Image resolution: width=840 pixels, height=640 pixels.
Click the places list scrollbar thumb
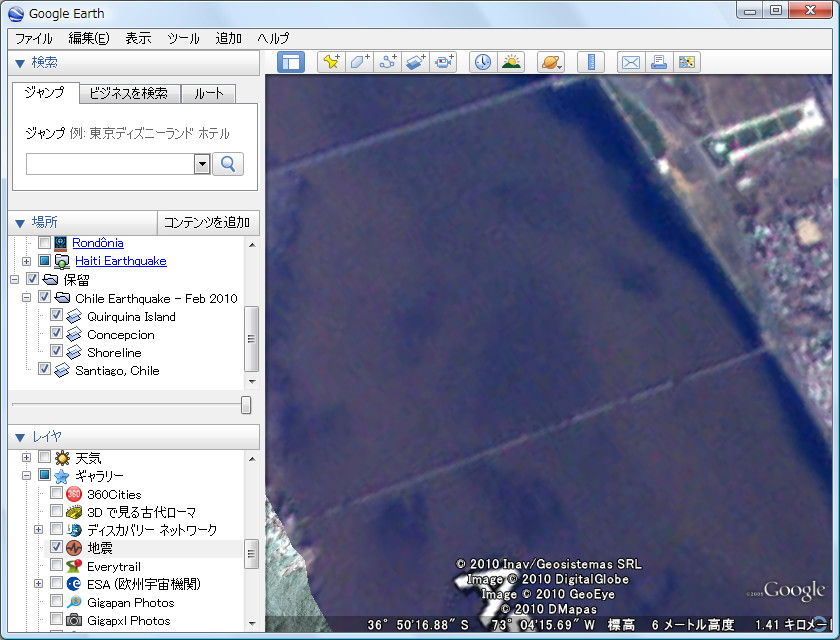click(x=251, y=339)
